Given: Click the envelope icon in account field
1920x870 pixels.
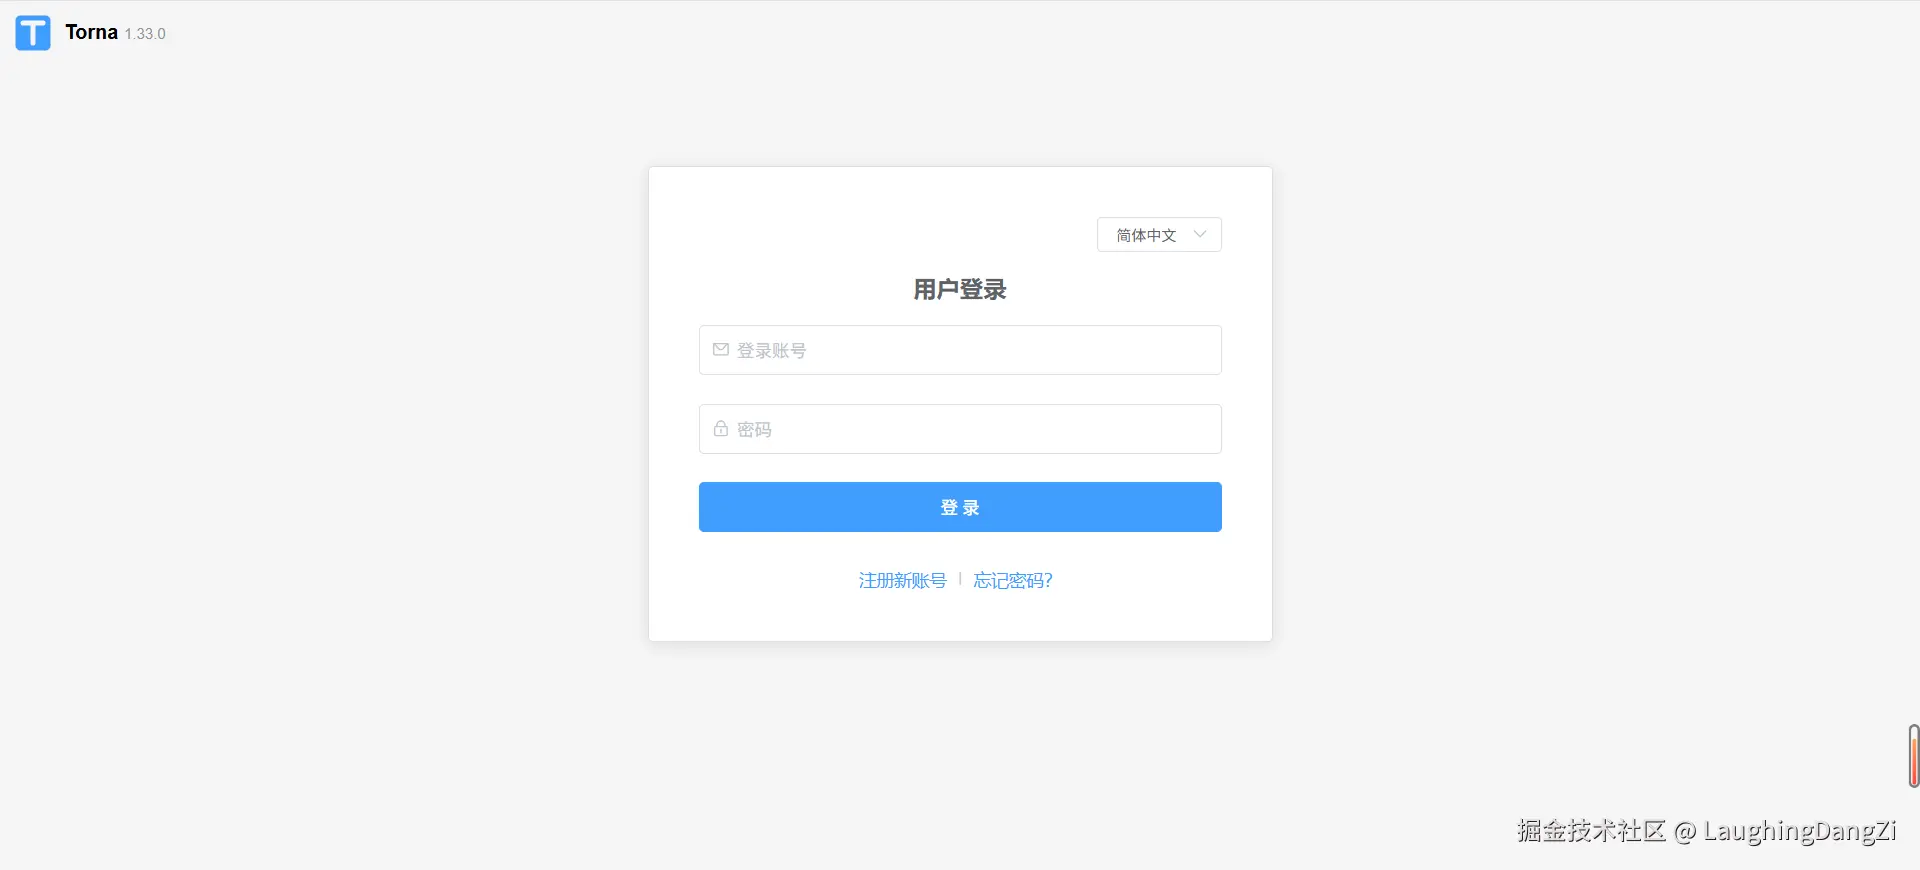Looking at the screenshot, I should tap(720, 350).
